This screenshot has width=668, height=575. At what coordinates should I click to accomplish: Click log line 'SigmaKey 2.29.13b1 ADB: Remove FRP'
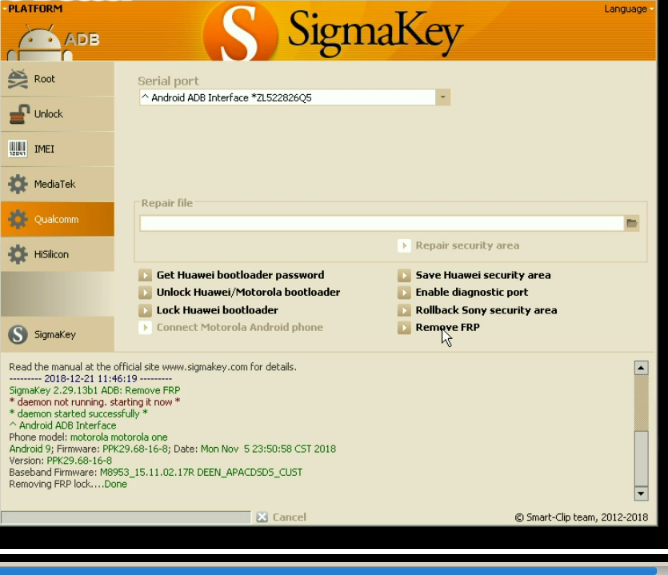pyautogui.click(x=95, y=391)
